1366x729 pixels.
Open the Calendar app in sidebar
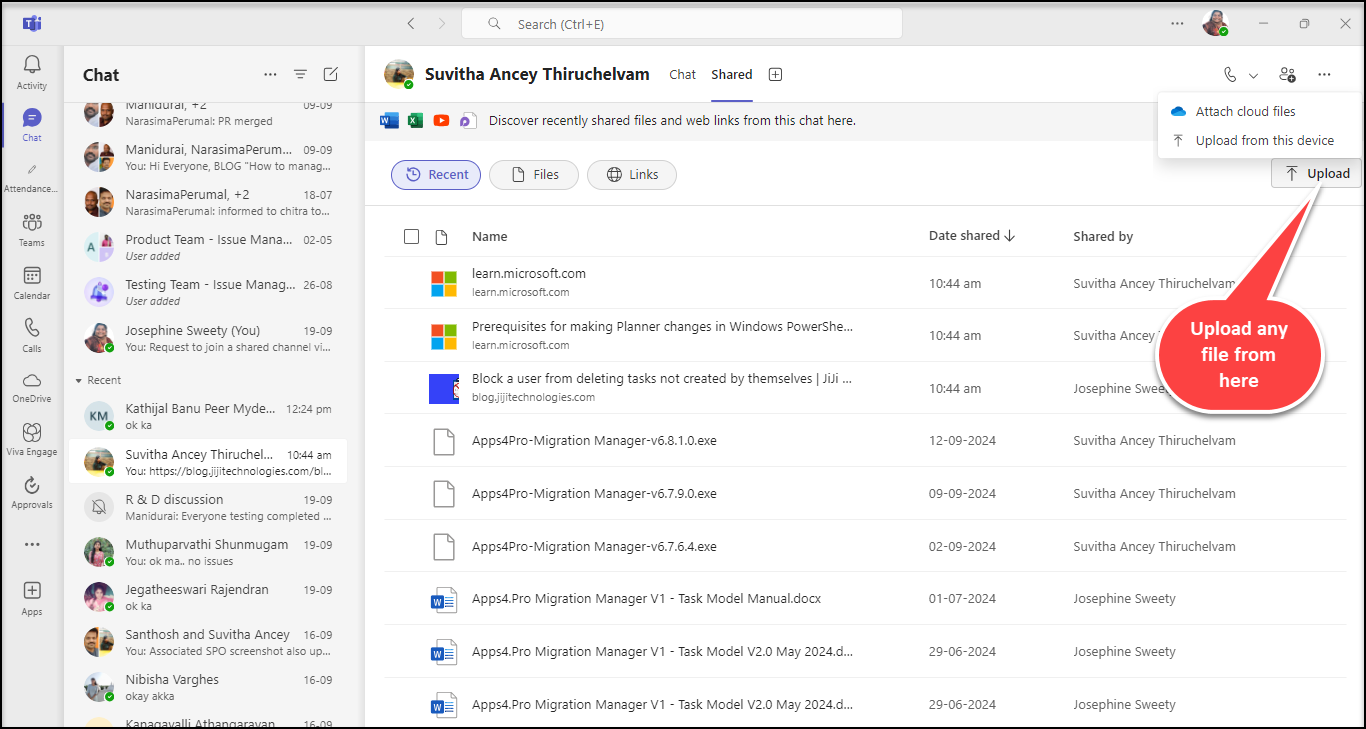[32, 282]
